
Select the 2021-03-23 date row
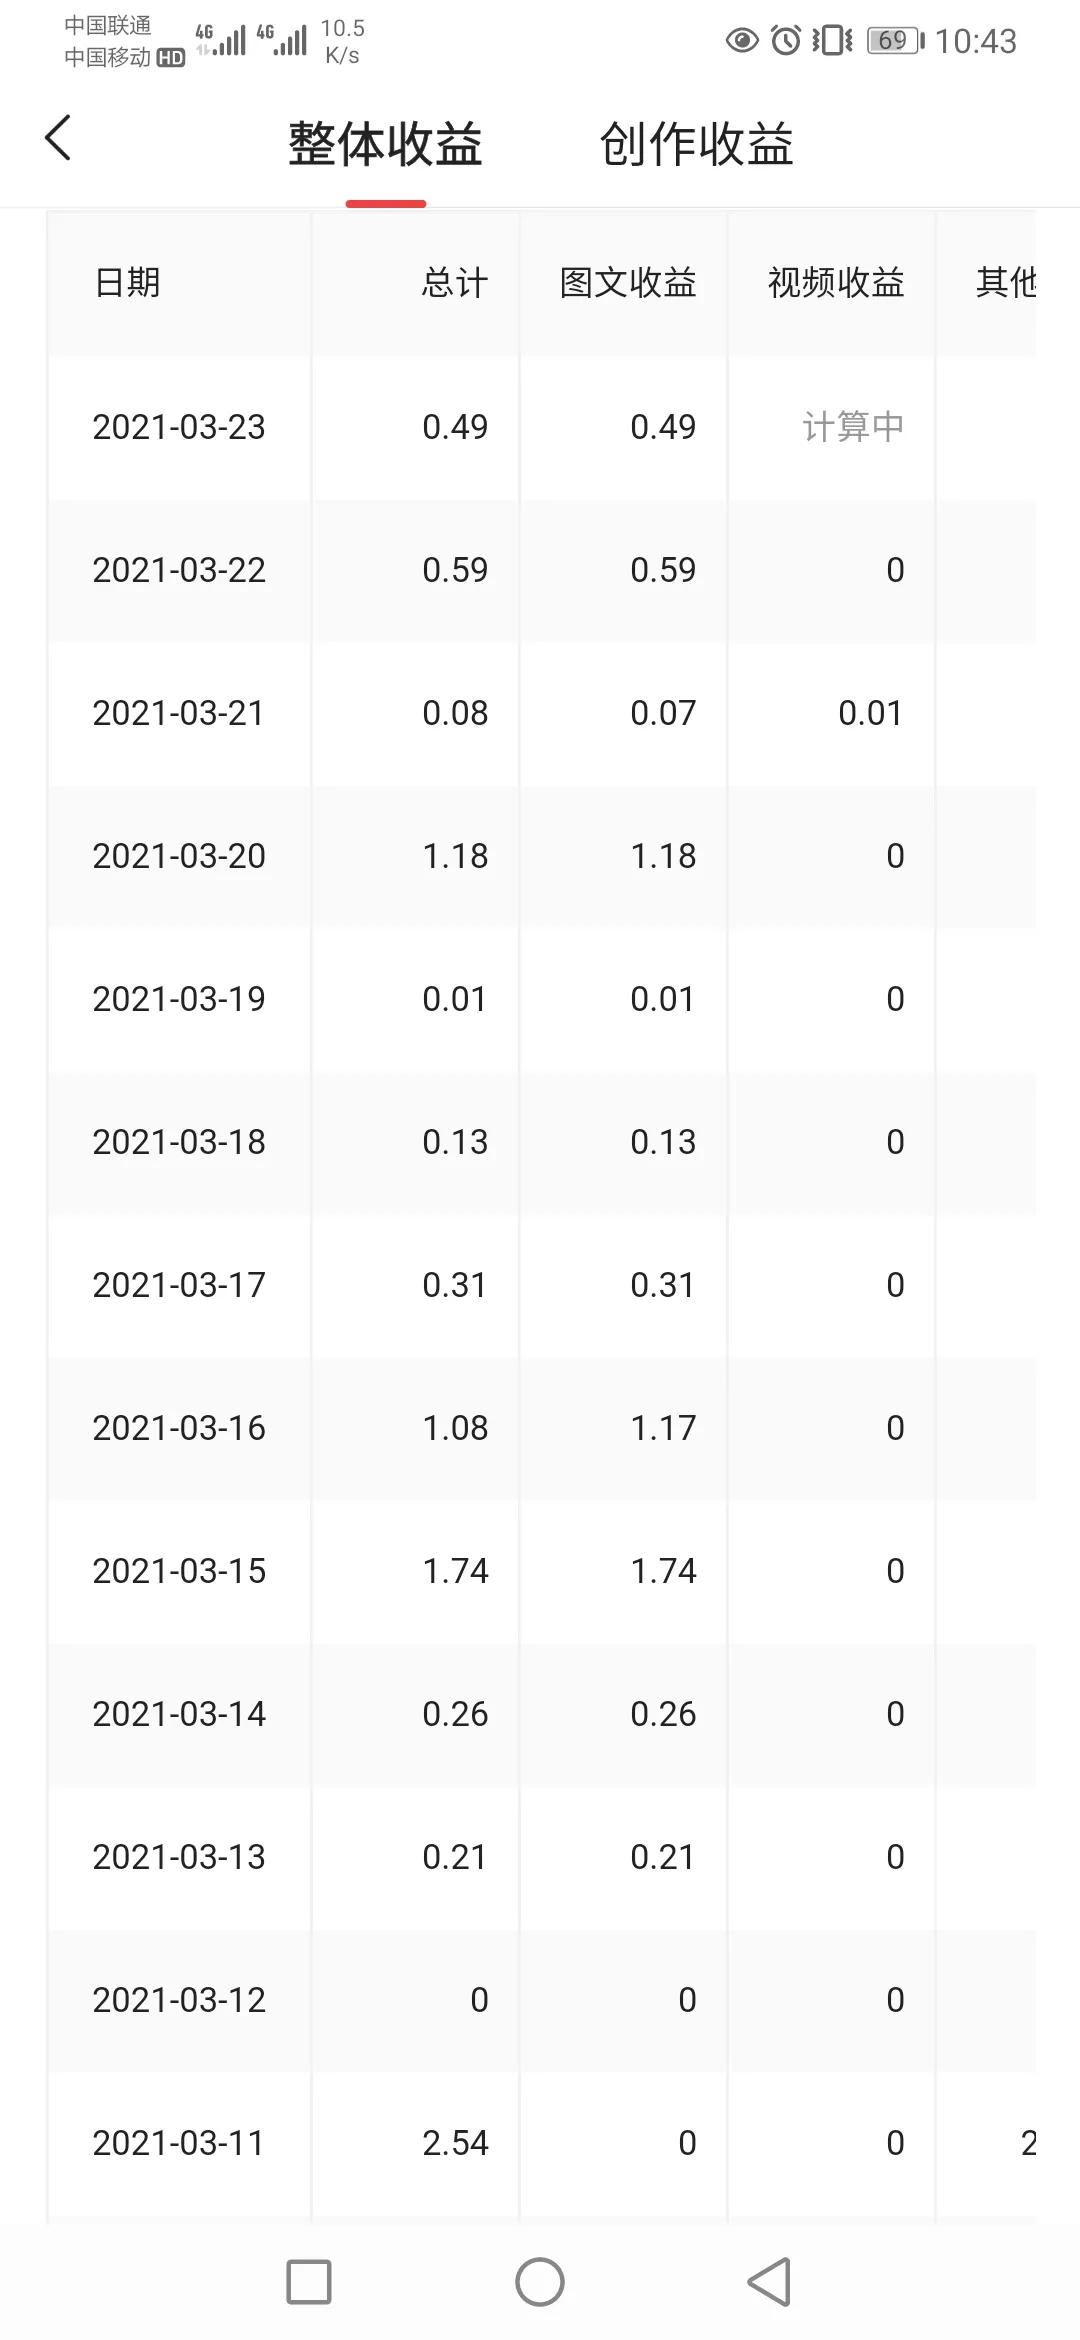(x=179, y=427)
